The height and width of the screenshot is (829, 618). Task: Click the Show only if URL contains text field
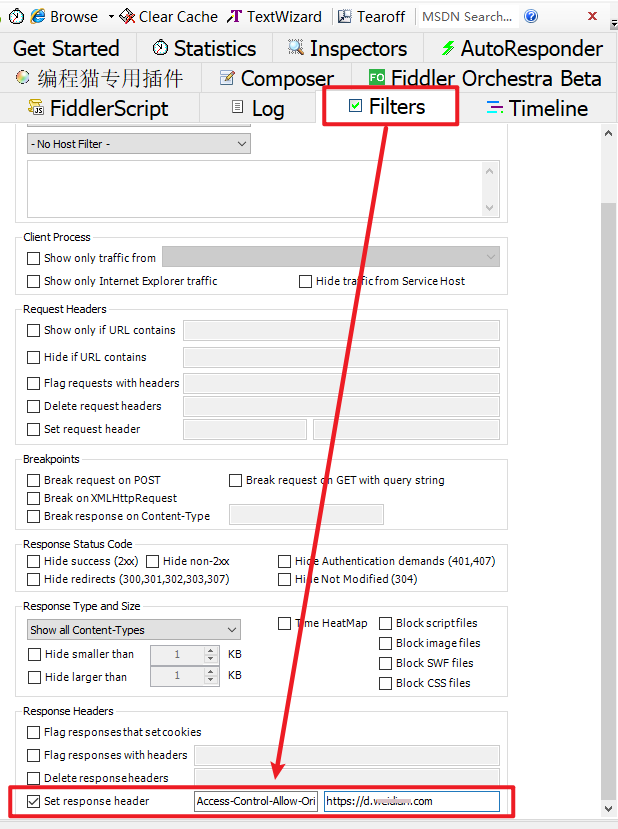341,330
